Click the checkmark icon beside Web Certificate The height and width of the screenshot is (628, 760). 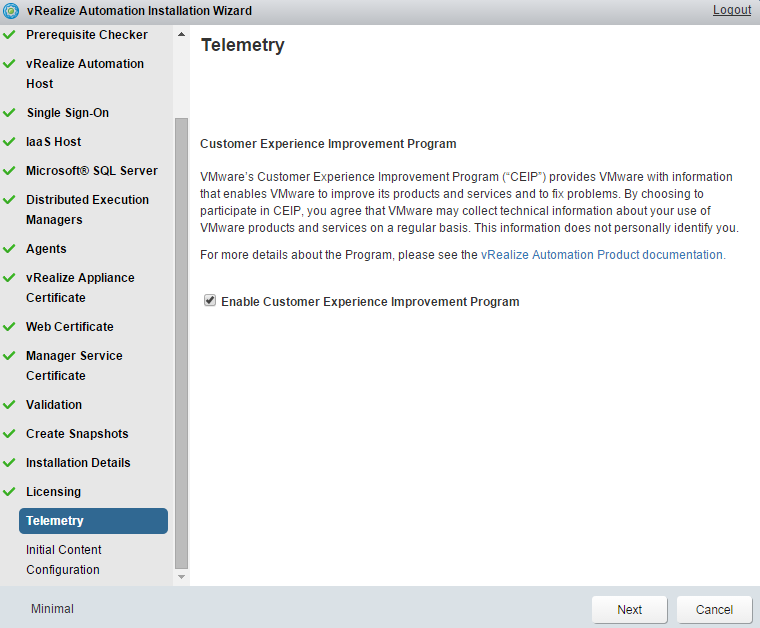pos(9,327)
